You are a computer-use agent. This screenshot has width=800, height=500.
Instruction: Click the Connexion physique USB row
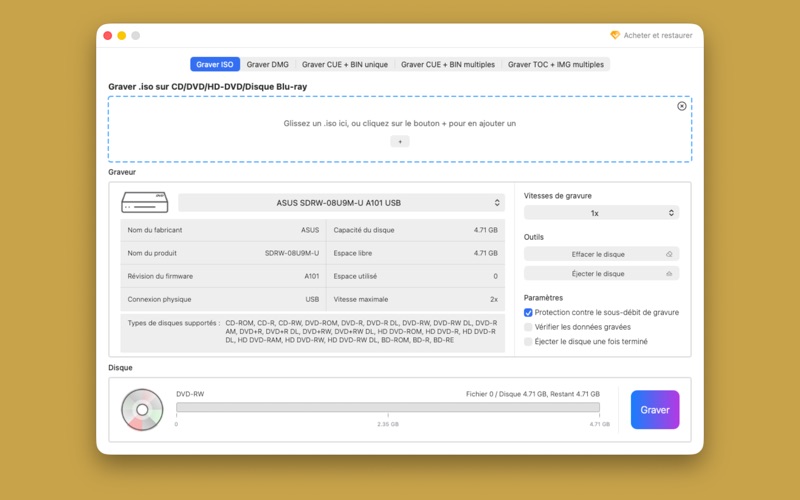click(x=223, y=299)
